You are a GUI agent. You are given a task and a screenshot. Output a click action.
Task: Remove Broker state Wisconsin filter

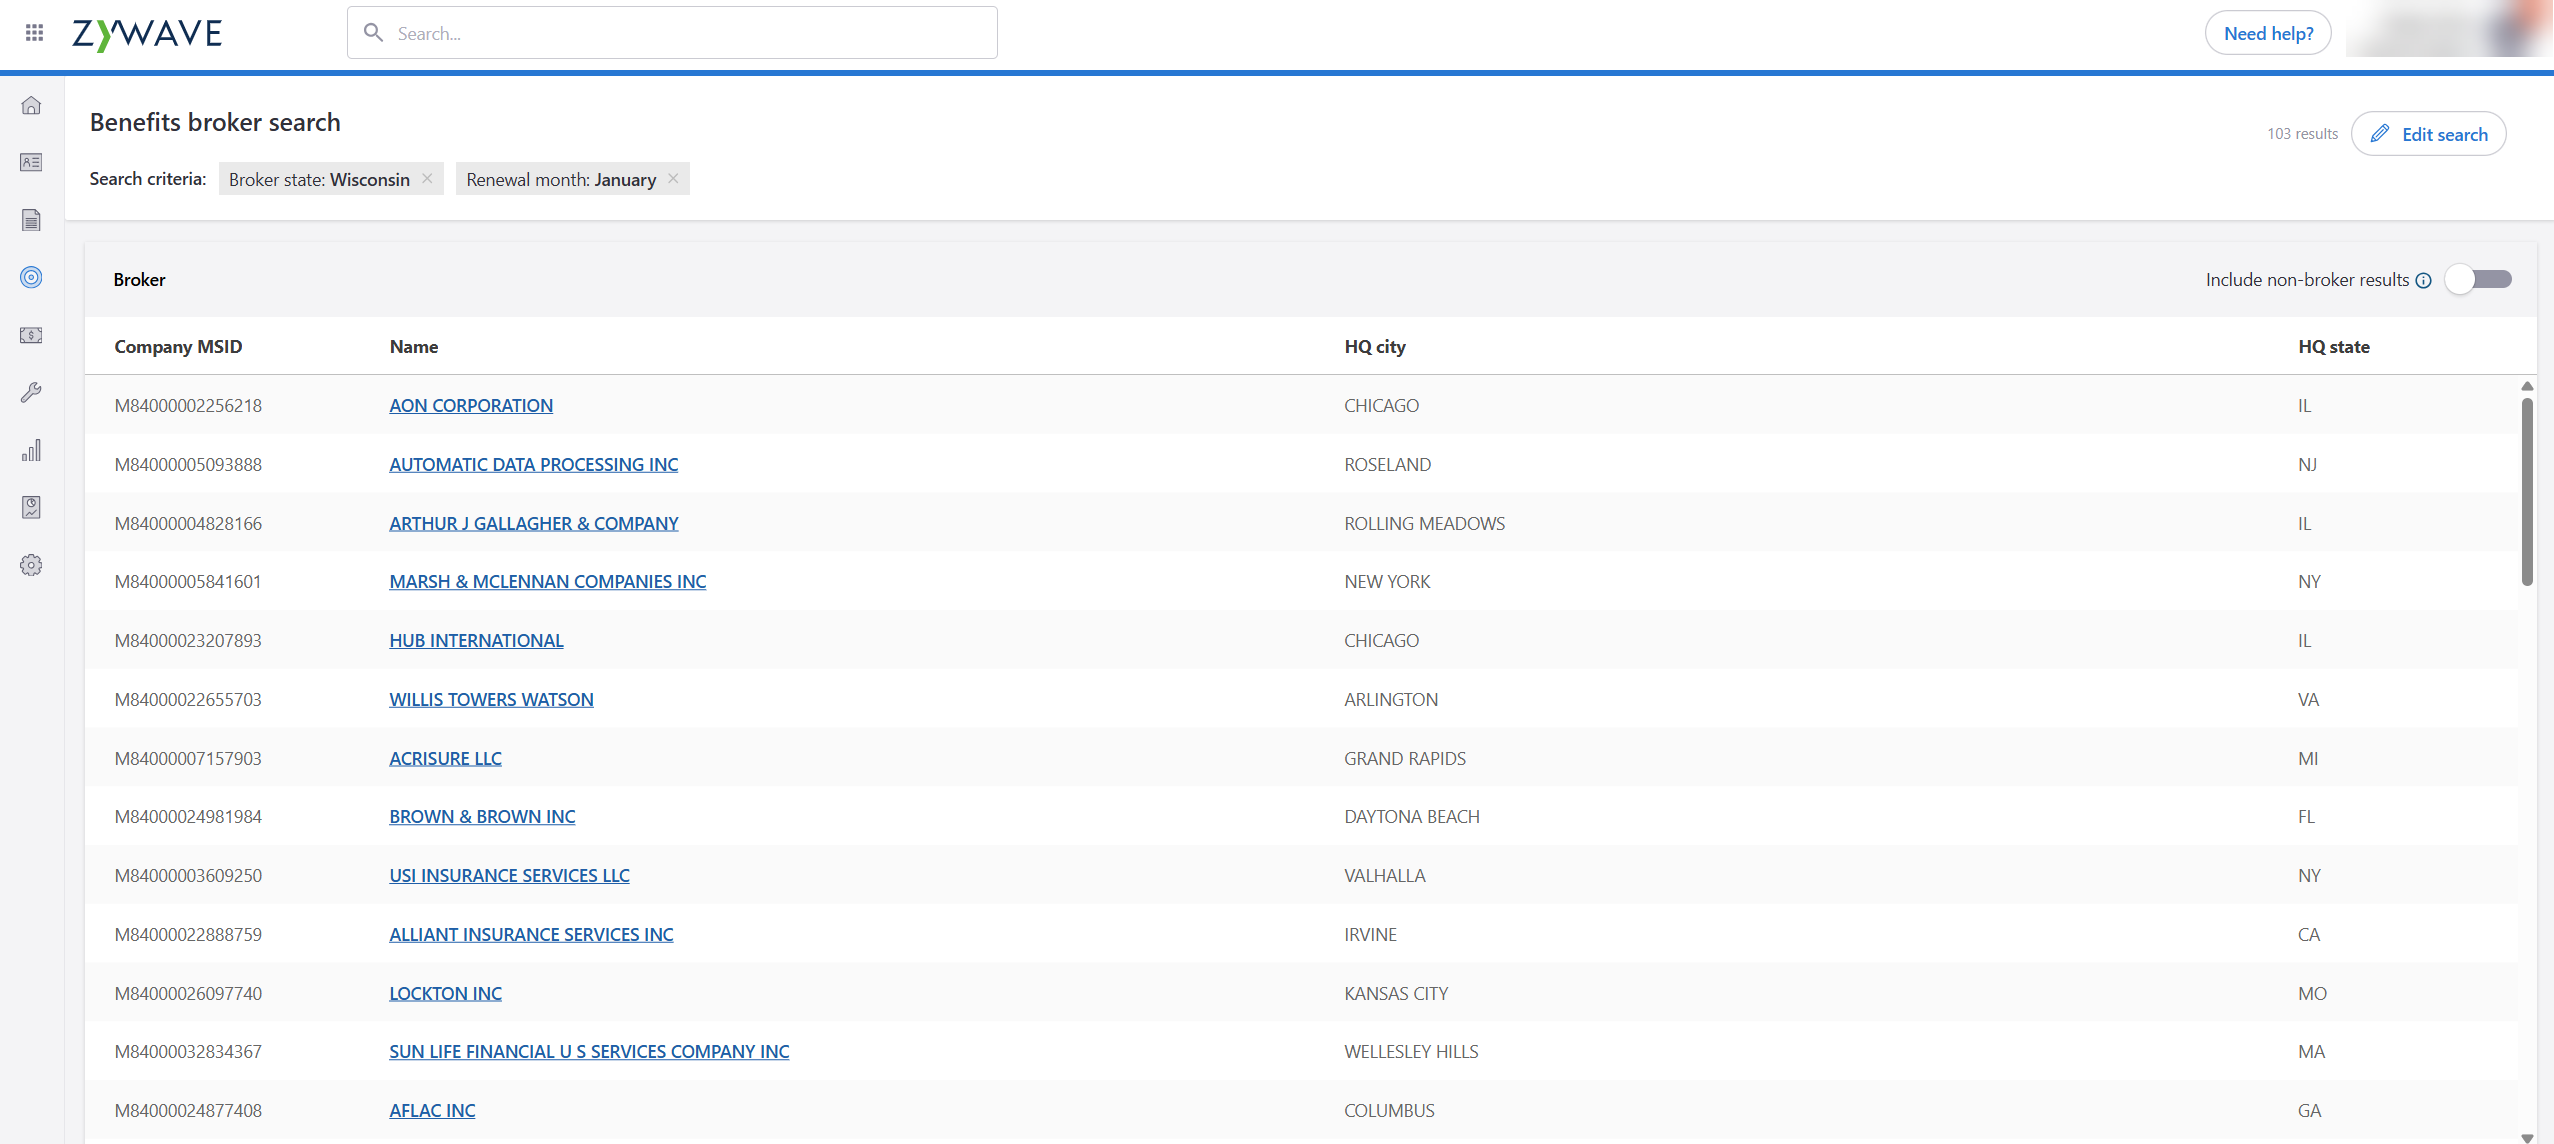pyautogui.click(x=427, y=179)
